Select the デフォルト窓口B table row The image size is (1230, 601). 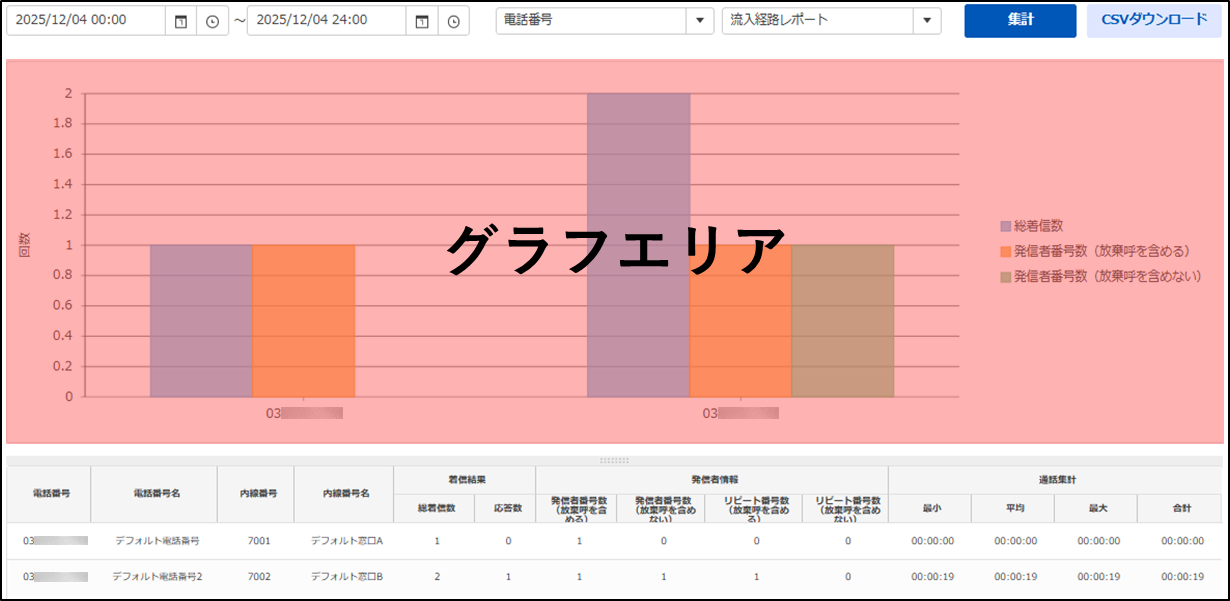[346, 577]
